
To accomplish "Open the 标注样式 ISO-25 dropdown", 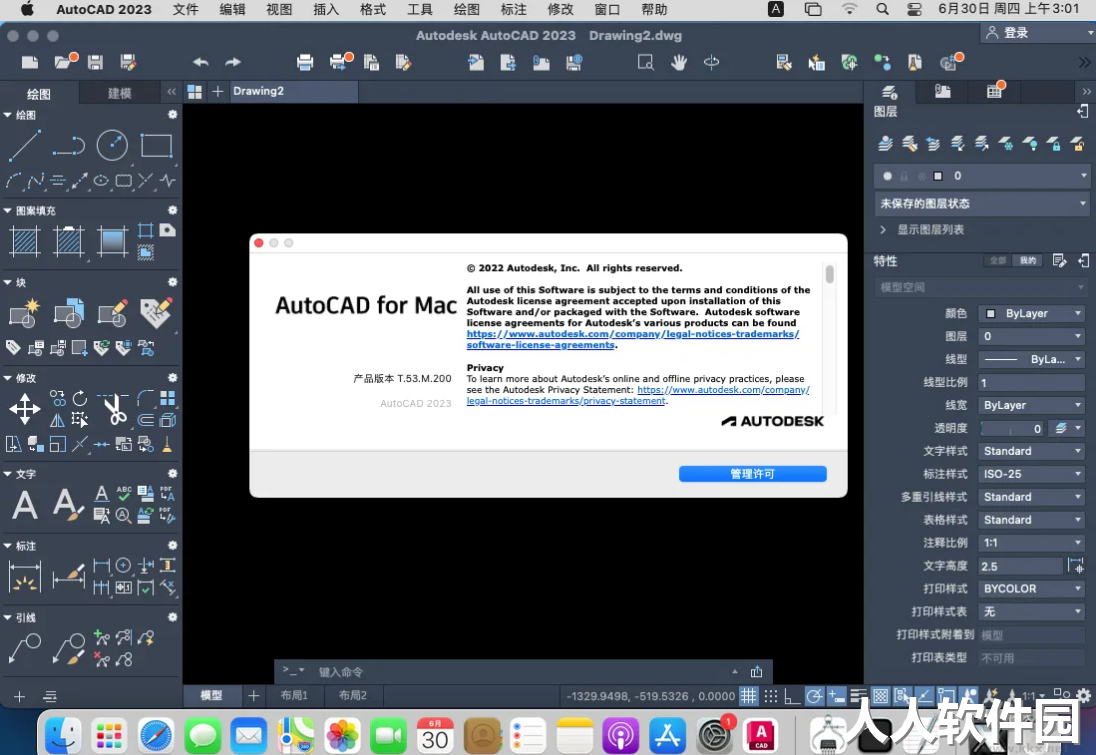I will [x=1032, y=474].
